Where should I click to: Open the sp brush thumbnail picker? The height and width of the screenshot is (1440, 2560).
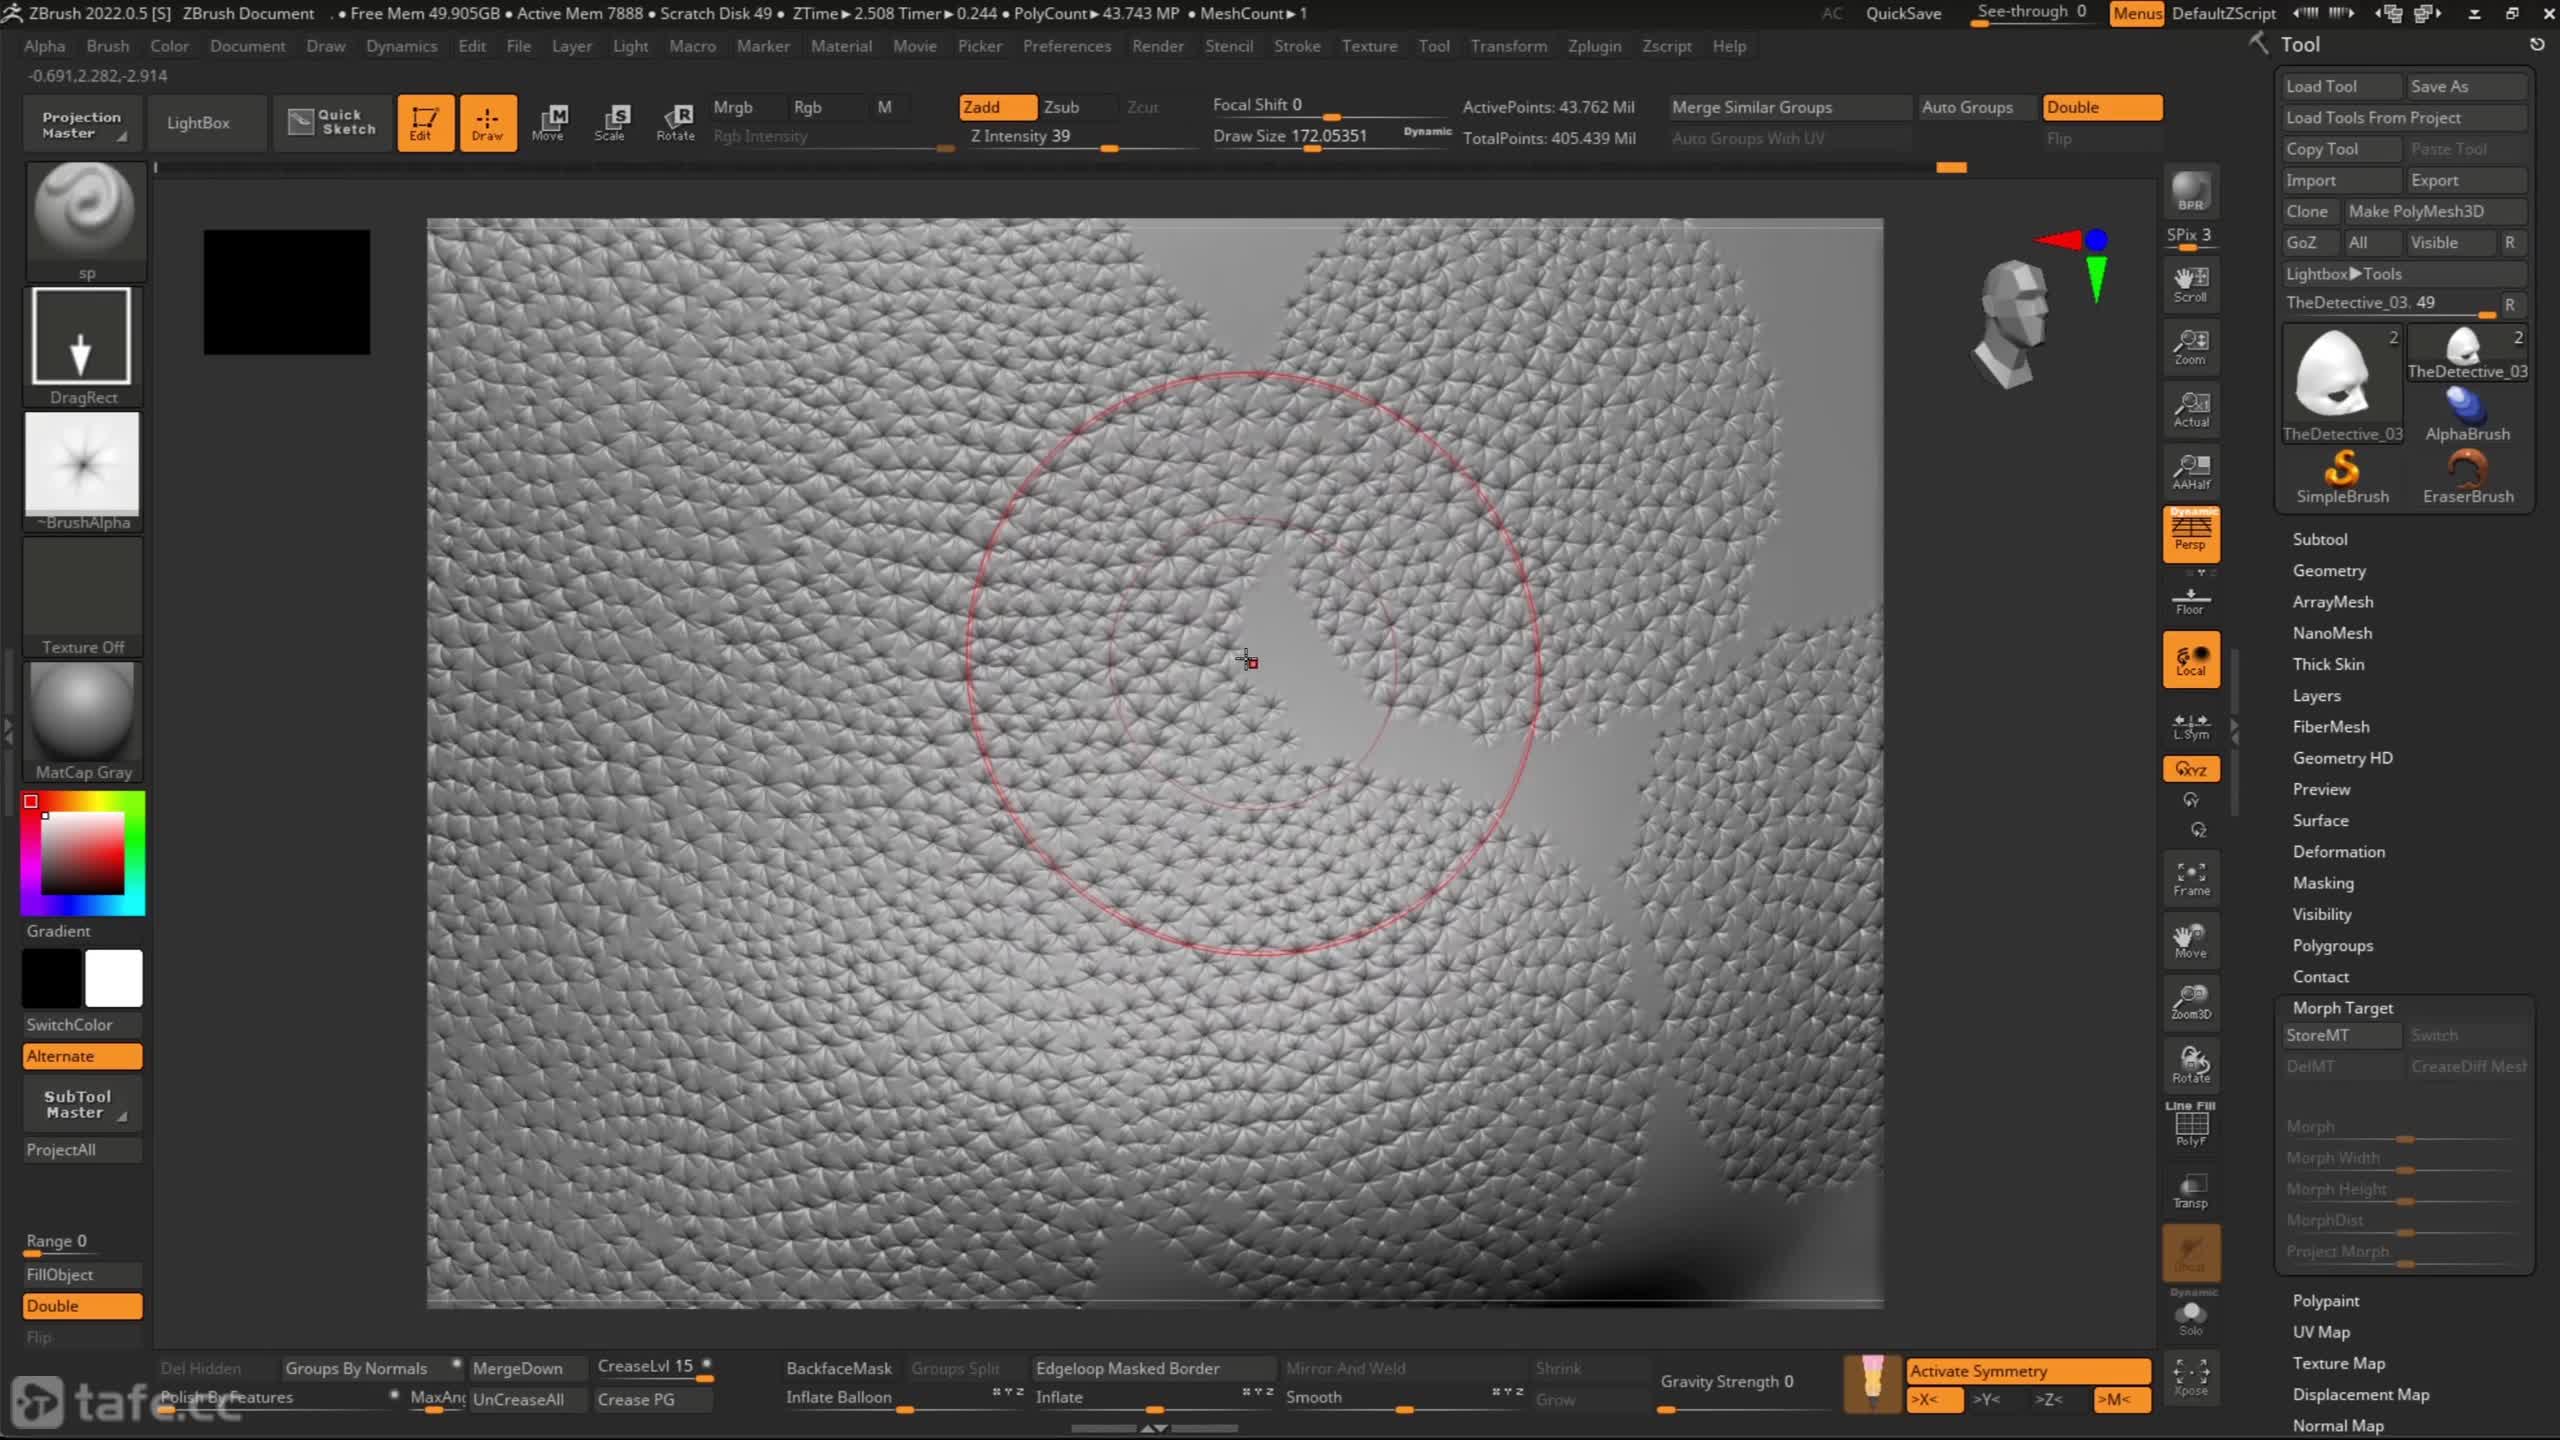pyautogui.click(x=84, y=220)
